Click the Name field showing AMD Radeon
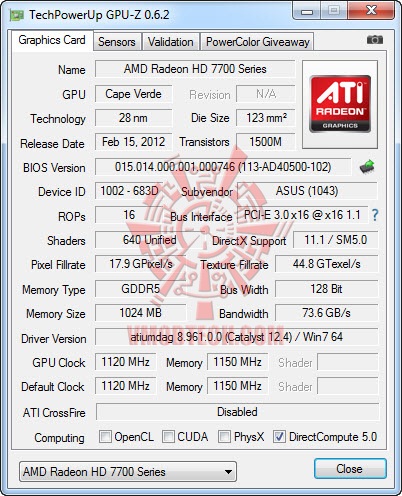 [195, 69]
